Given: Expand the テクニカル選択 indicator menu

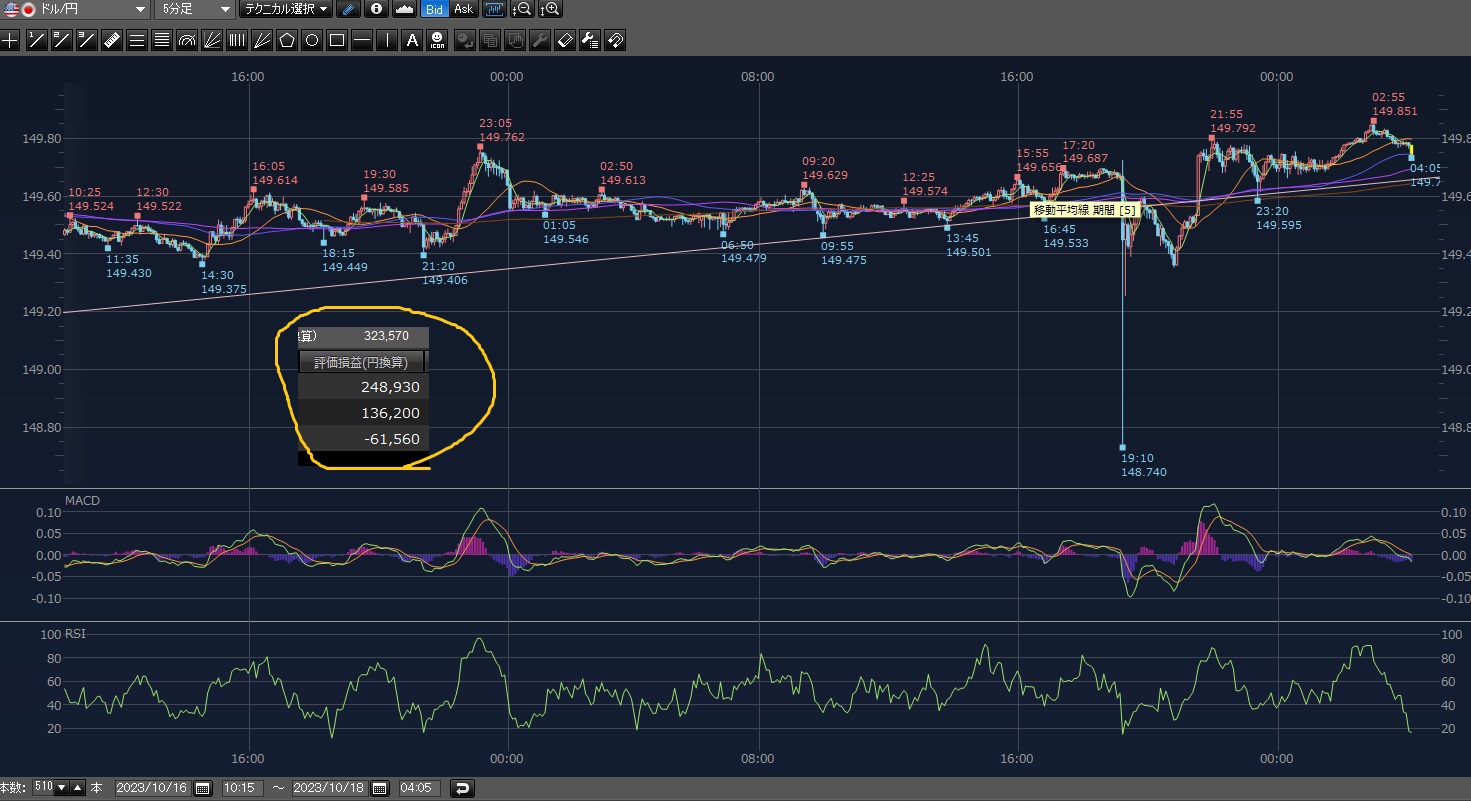Looking at the screenshot, I should tap(286, 9).
